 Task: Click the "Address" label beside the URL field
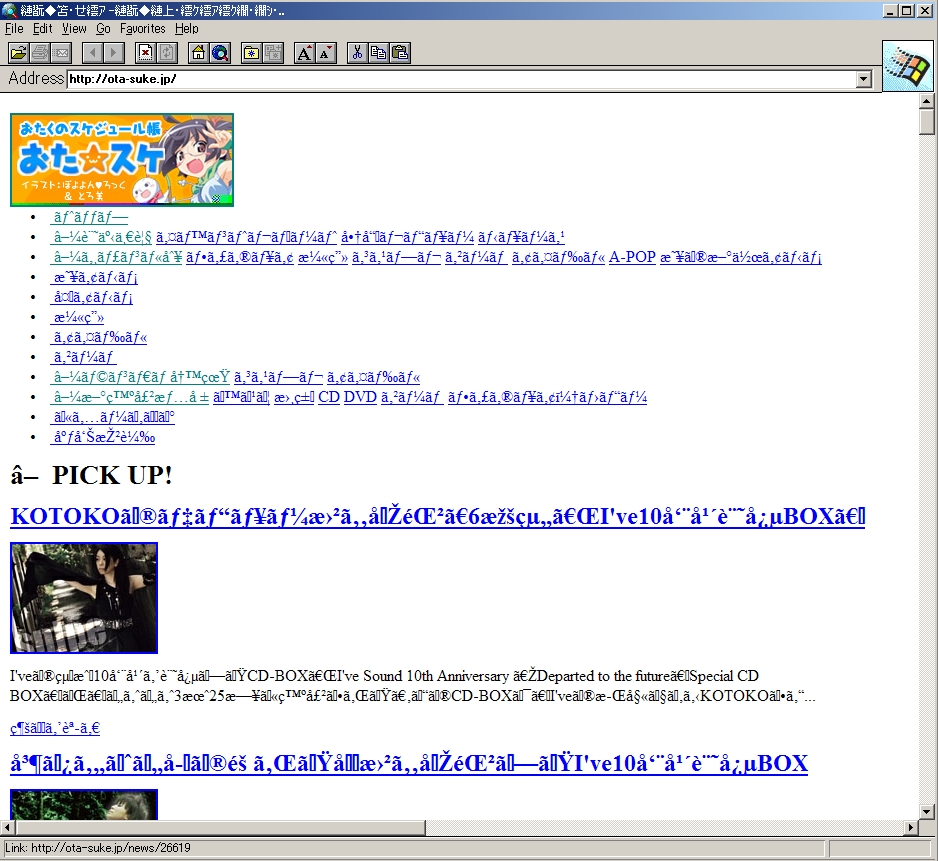point(36,78)
